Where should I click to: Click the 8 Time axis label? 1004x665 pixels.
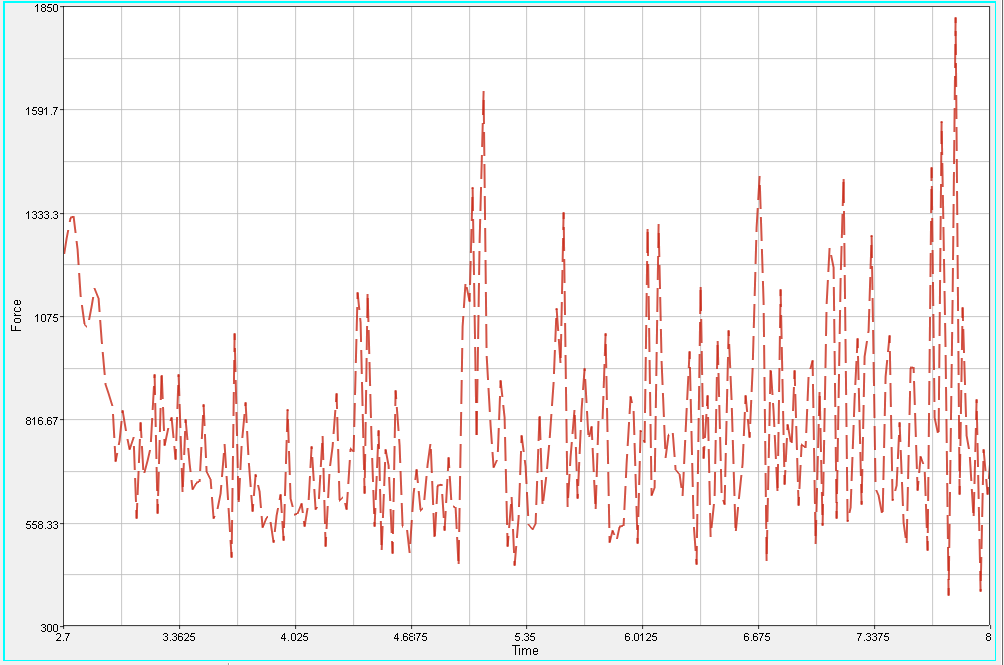click(989, 637)
